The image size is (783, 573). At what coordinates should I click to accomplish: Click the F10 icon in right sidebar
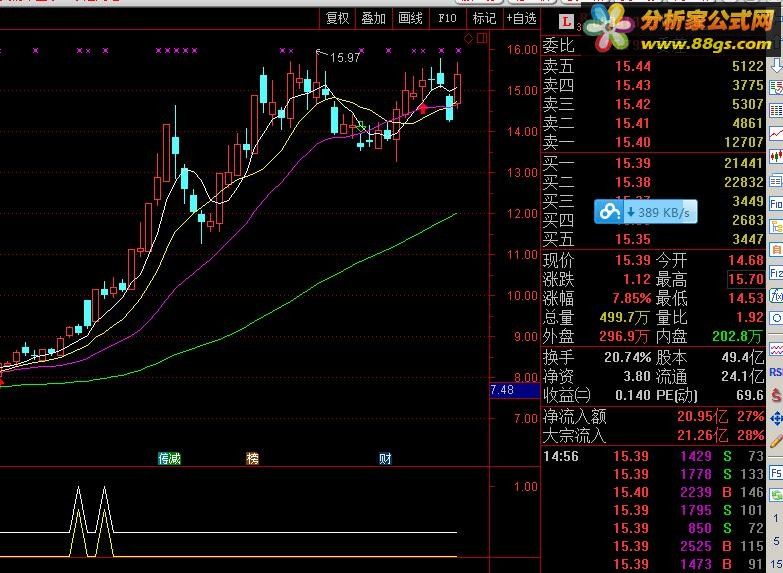pos(776,203)
